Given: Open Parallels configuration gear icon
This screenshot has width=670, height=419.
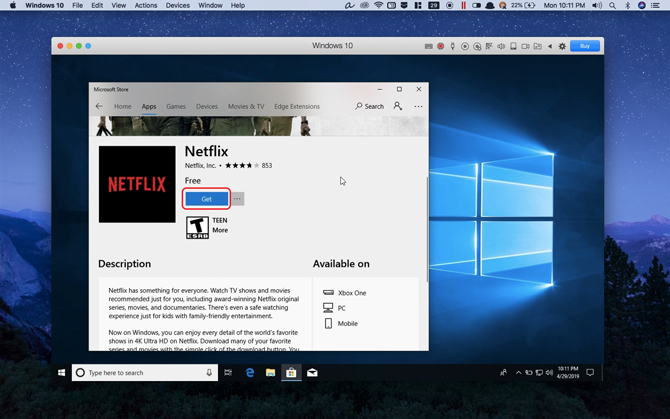Looking at the screenshot, I should coord(562,46).
